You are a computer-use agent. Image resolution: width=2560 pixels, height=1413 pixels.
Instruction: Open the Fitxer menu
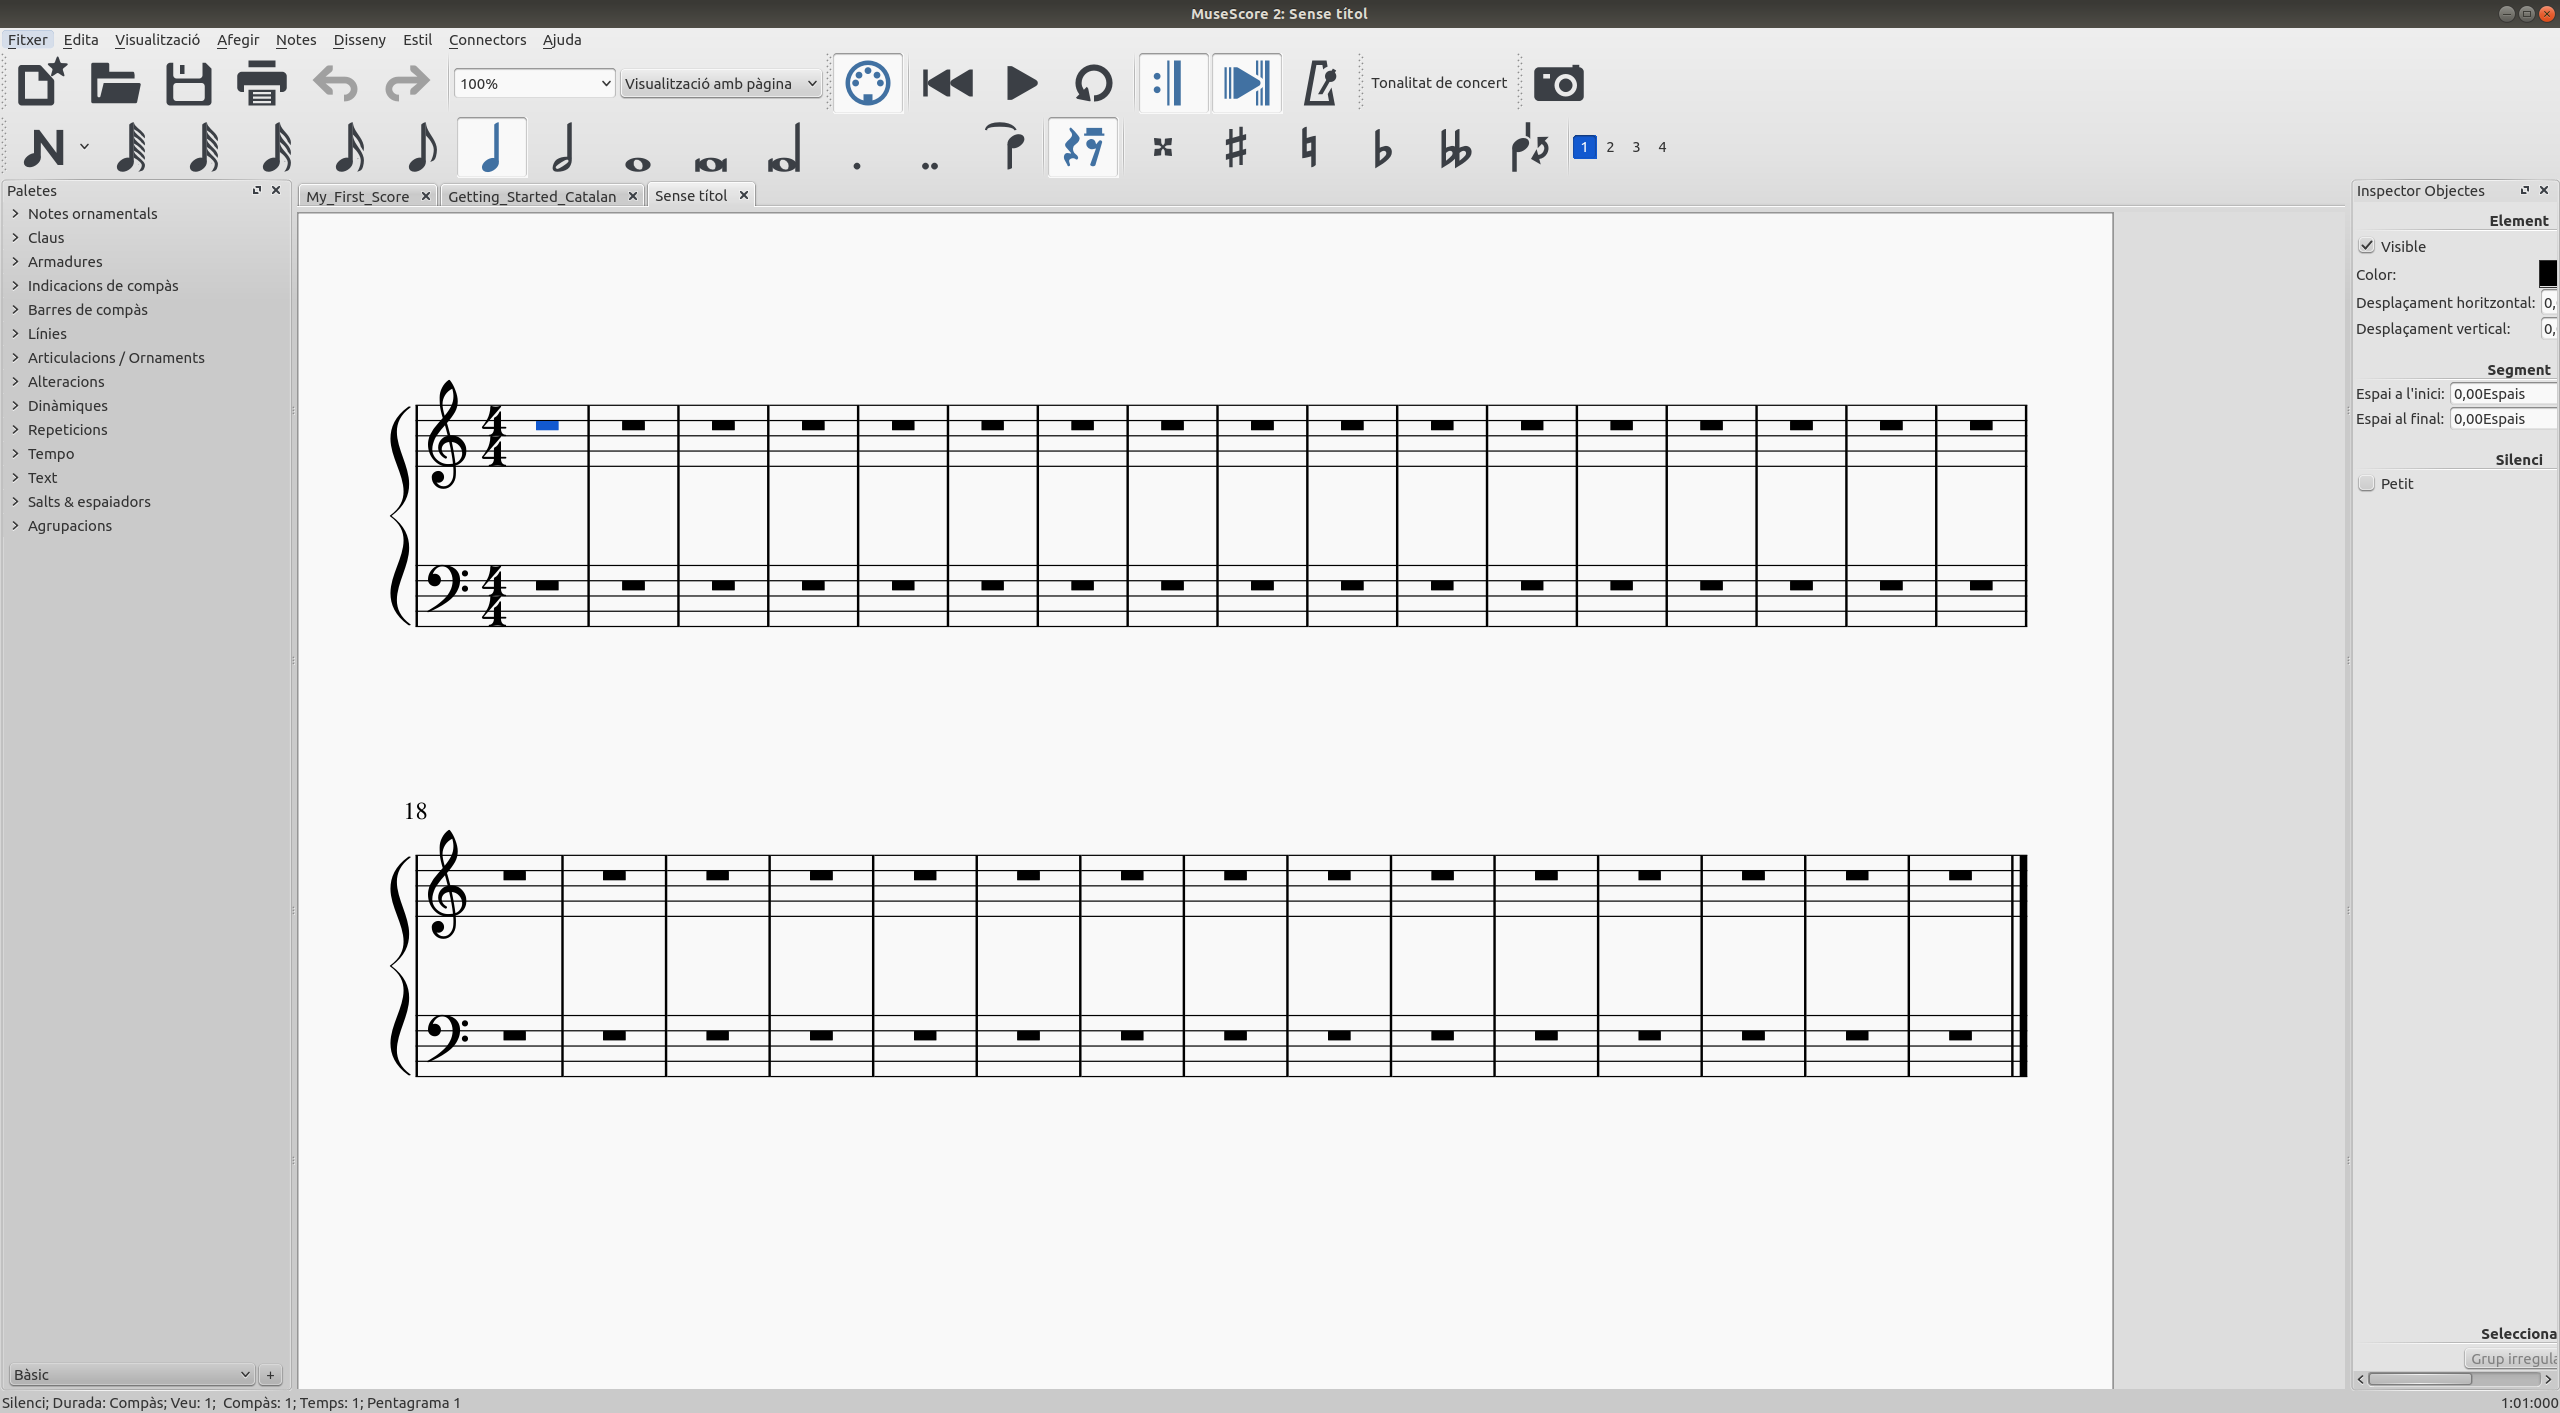point(27,40)
